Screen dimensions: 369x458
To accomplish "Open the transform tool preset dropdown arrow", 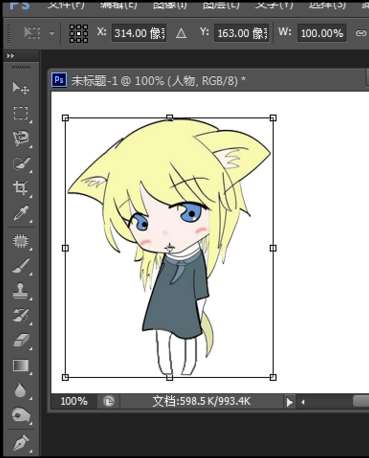I will click(x=52, y=34).
